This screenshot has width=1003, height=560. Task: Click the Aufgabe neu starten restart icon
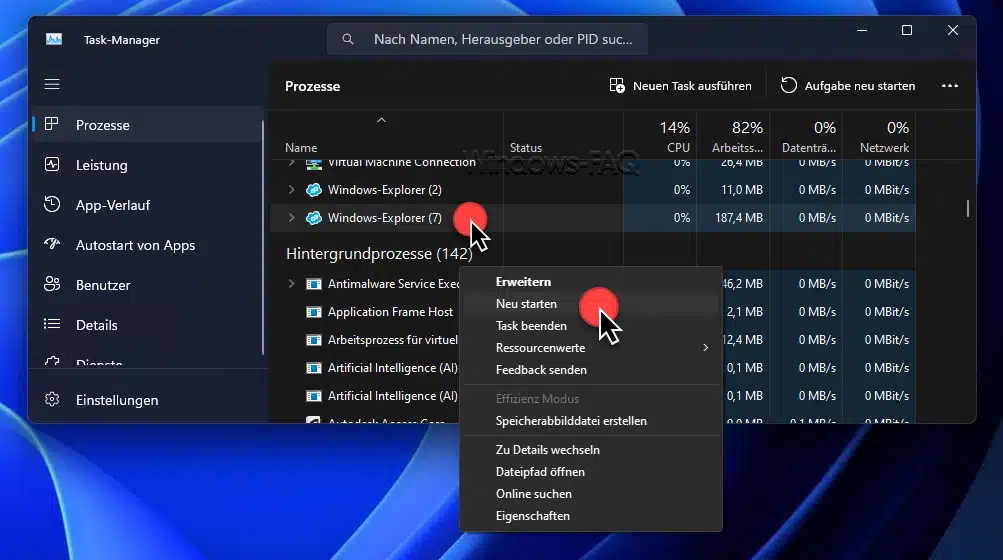point(789,86)
